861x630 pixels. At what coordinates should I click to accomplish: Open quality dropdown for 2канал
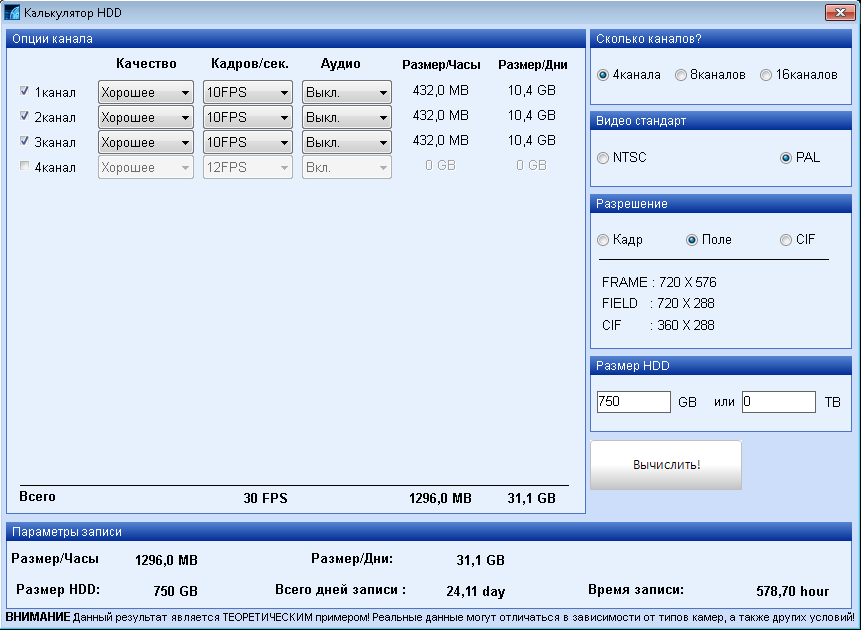146,117
